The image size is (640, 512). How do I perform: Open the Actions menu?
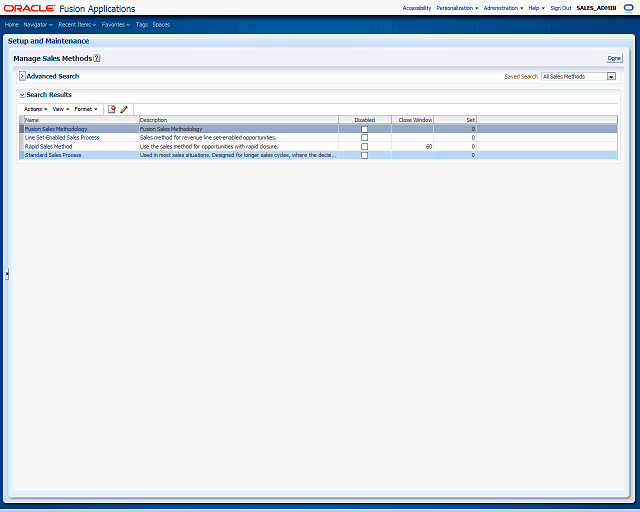pyautogui.click(x=36, y=109)
